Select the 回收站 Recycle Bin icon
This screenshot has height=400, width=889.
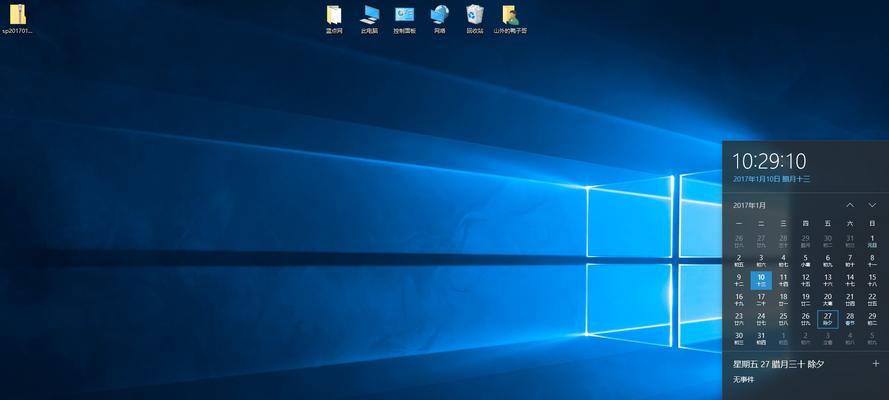(x=475, y=20)
